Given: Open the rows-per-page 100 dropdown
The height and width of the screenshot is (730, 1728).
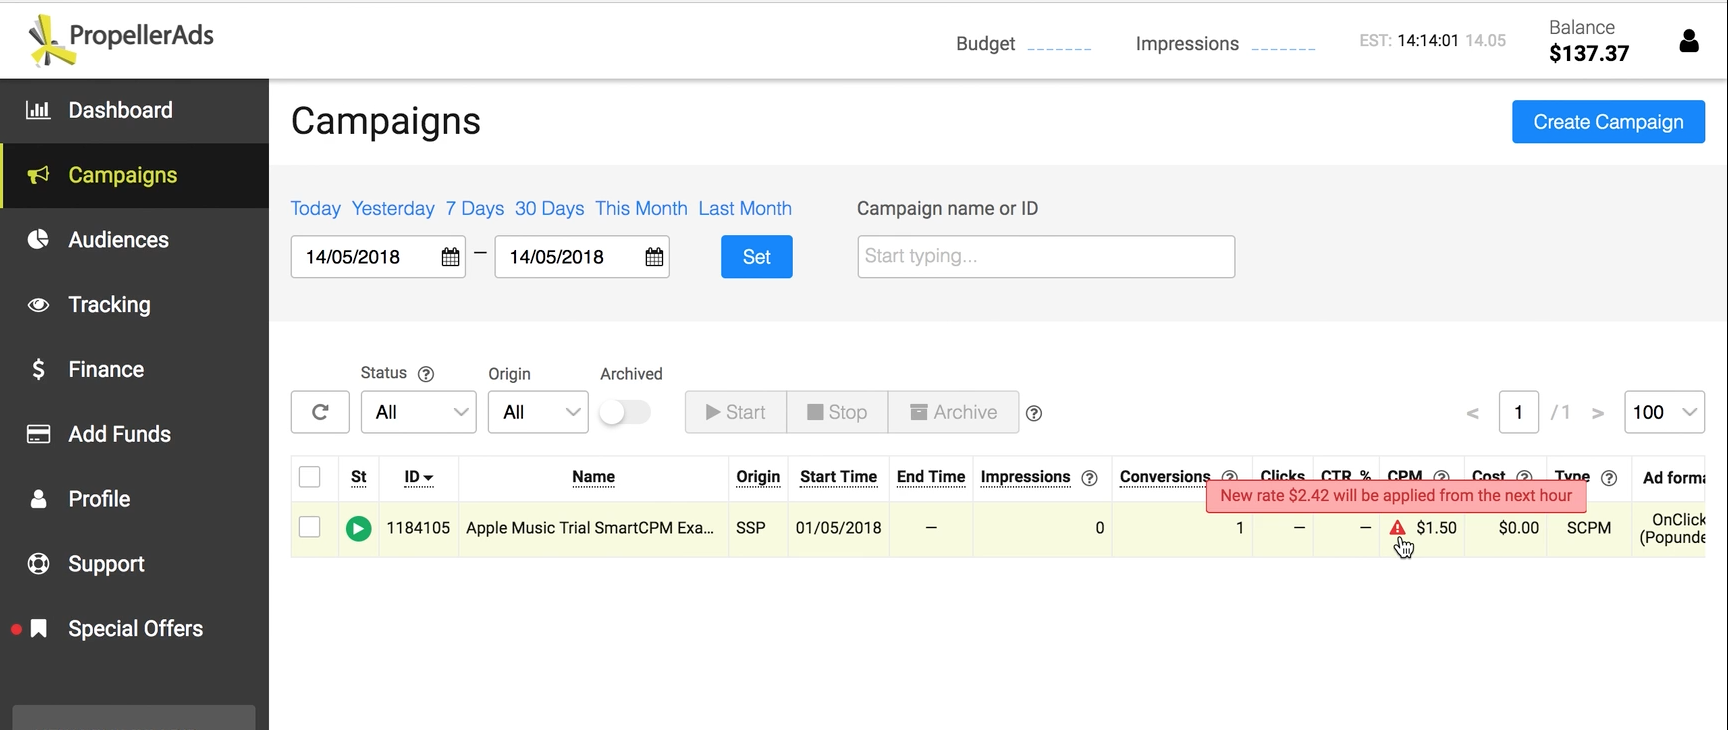Looking at the screenshot, I should point(1664,412).
